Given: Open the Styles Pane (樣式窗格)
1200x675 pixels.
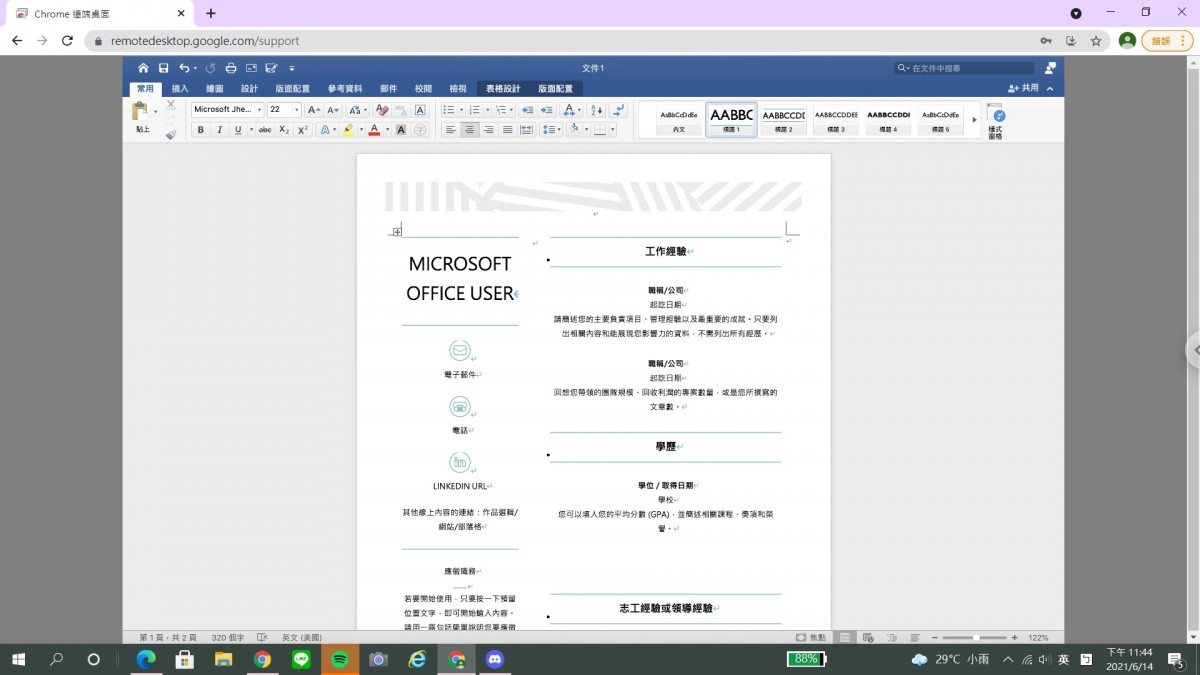Looking at the screenshot, I should tap(995, 121).
